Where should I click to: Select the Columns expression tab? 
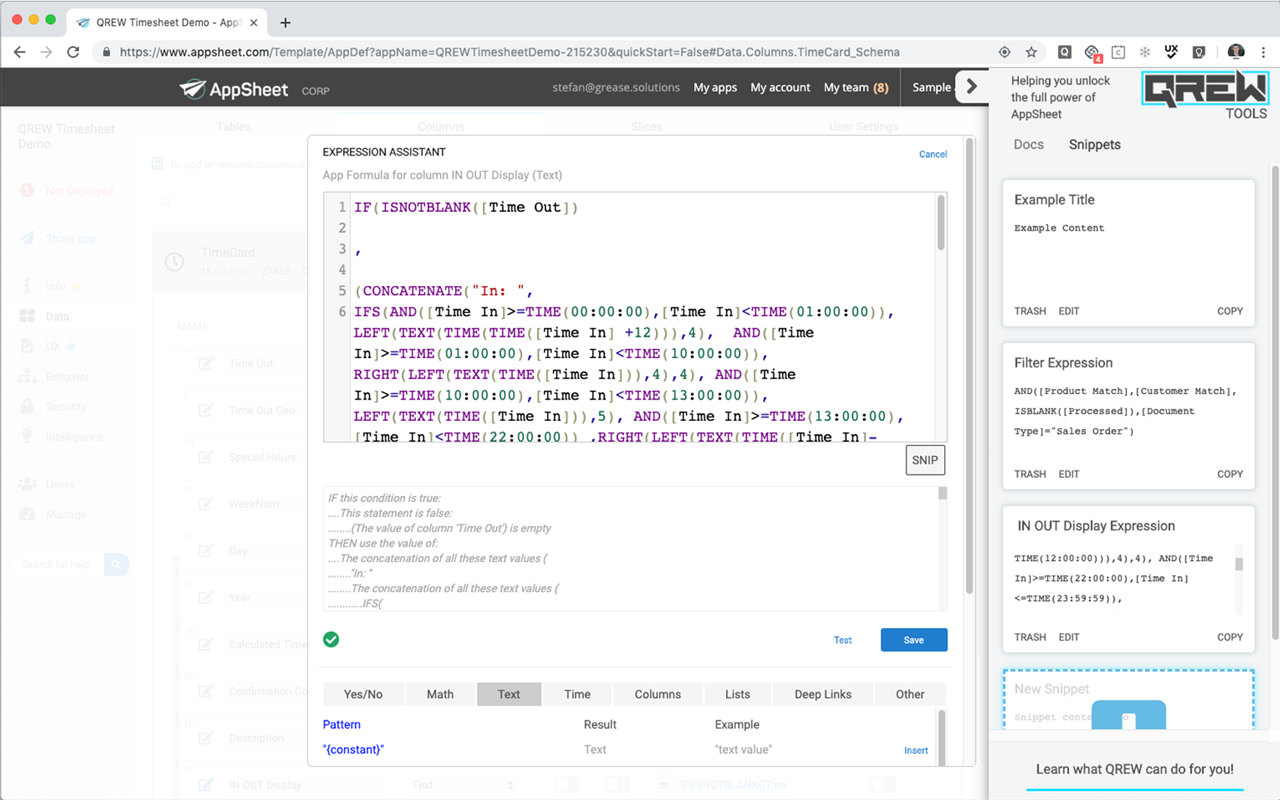point(657,694)
